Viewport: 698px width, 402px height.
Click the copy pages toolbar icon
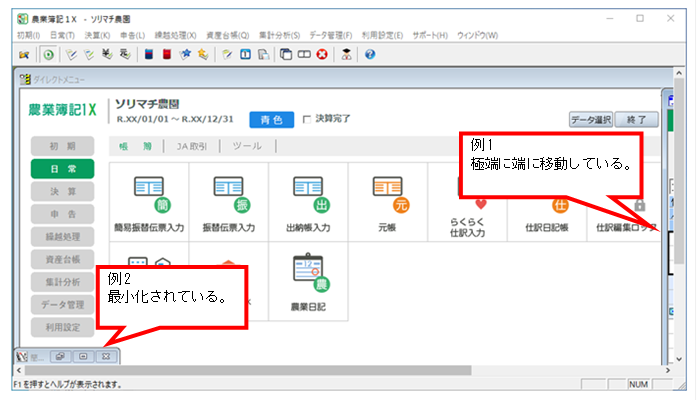point(264,54)
